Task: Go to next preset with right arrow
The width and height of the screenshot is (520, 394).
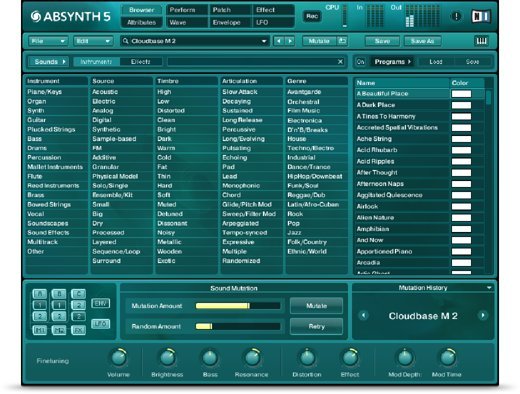Action: pyautogui.click(x=290, y=41)
